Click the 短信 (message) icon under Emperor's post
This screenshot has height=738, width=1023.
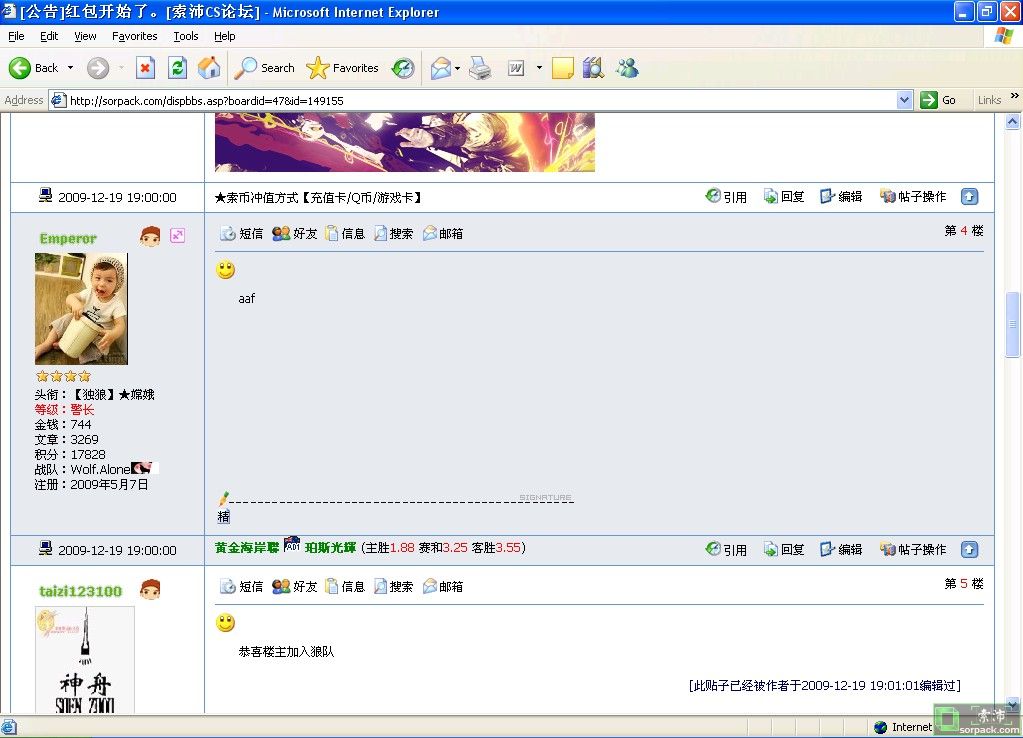coord(243,233)
